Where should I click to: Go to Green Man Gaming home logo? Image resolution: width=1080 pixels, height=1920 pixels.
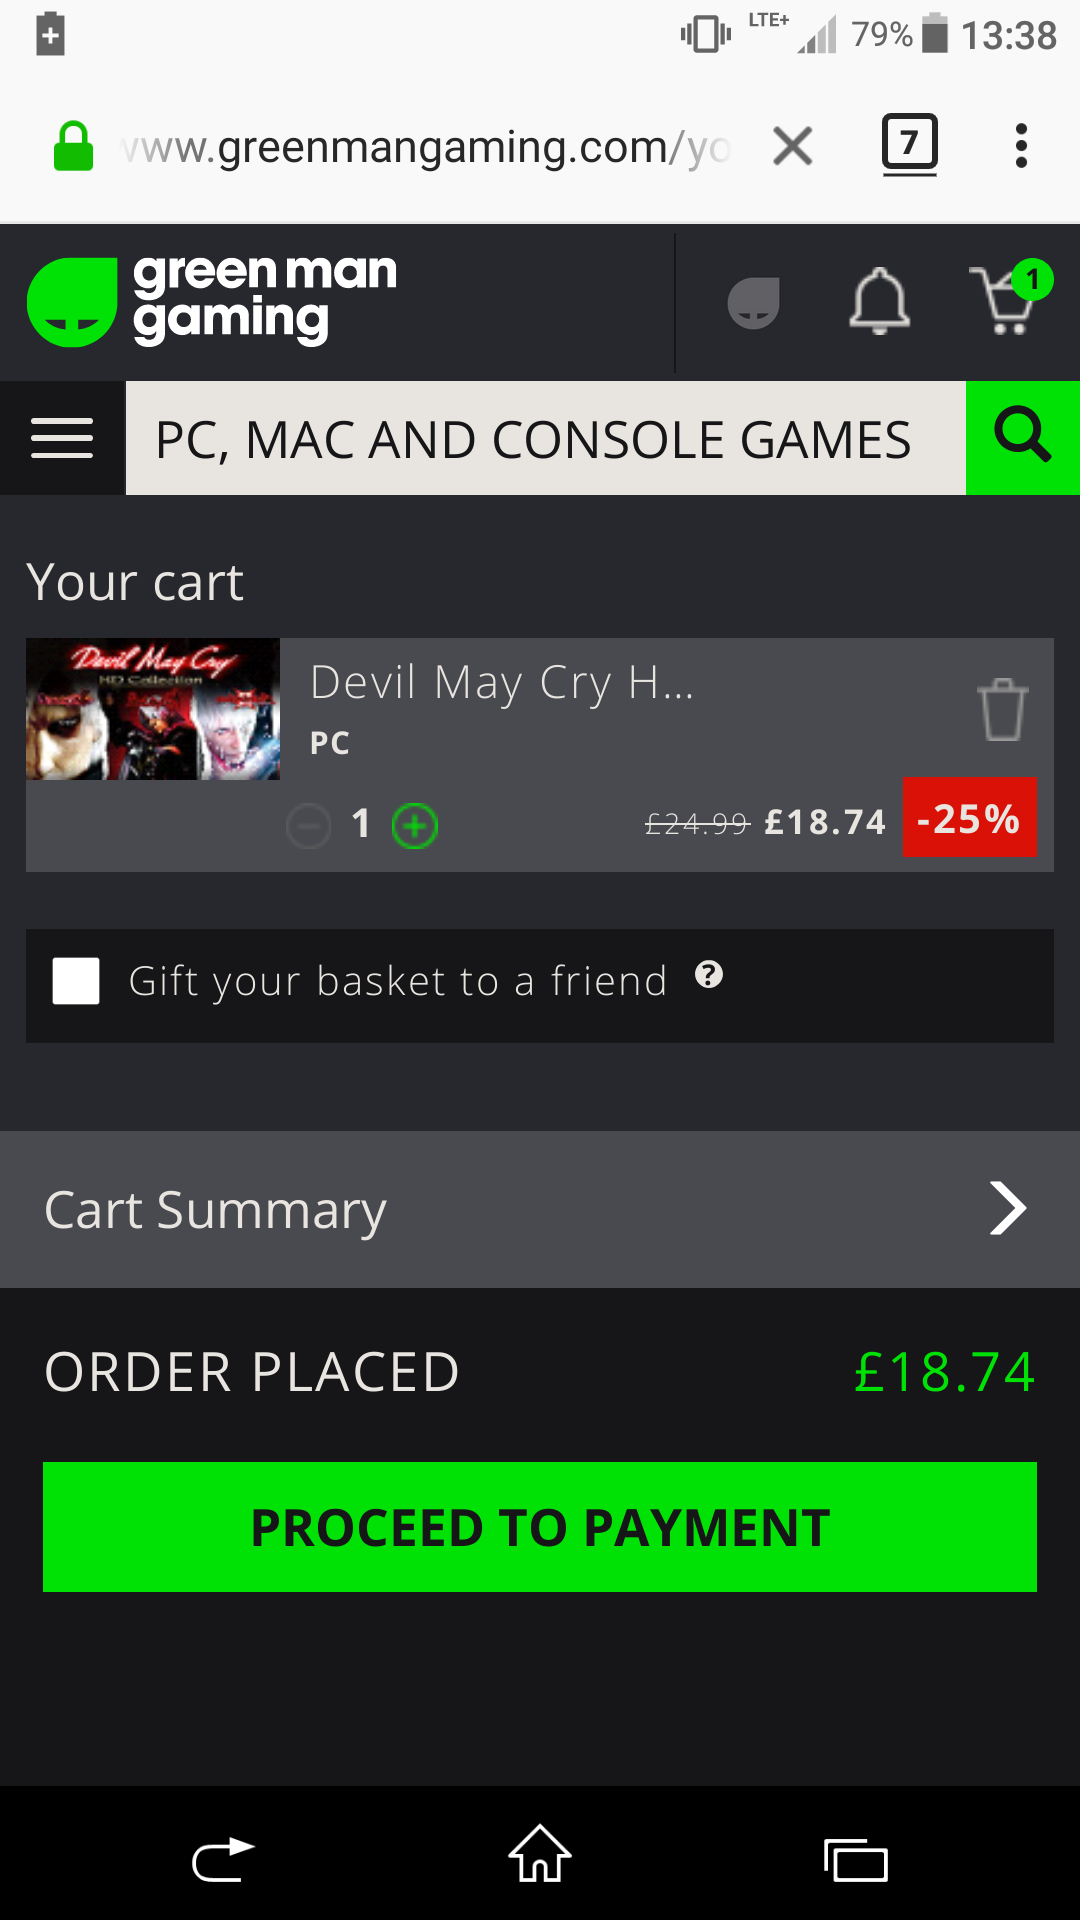tap(212, 300)
